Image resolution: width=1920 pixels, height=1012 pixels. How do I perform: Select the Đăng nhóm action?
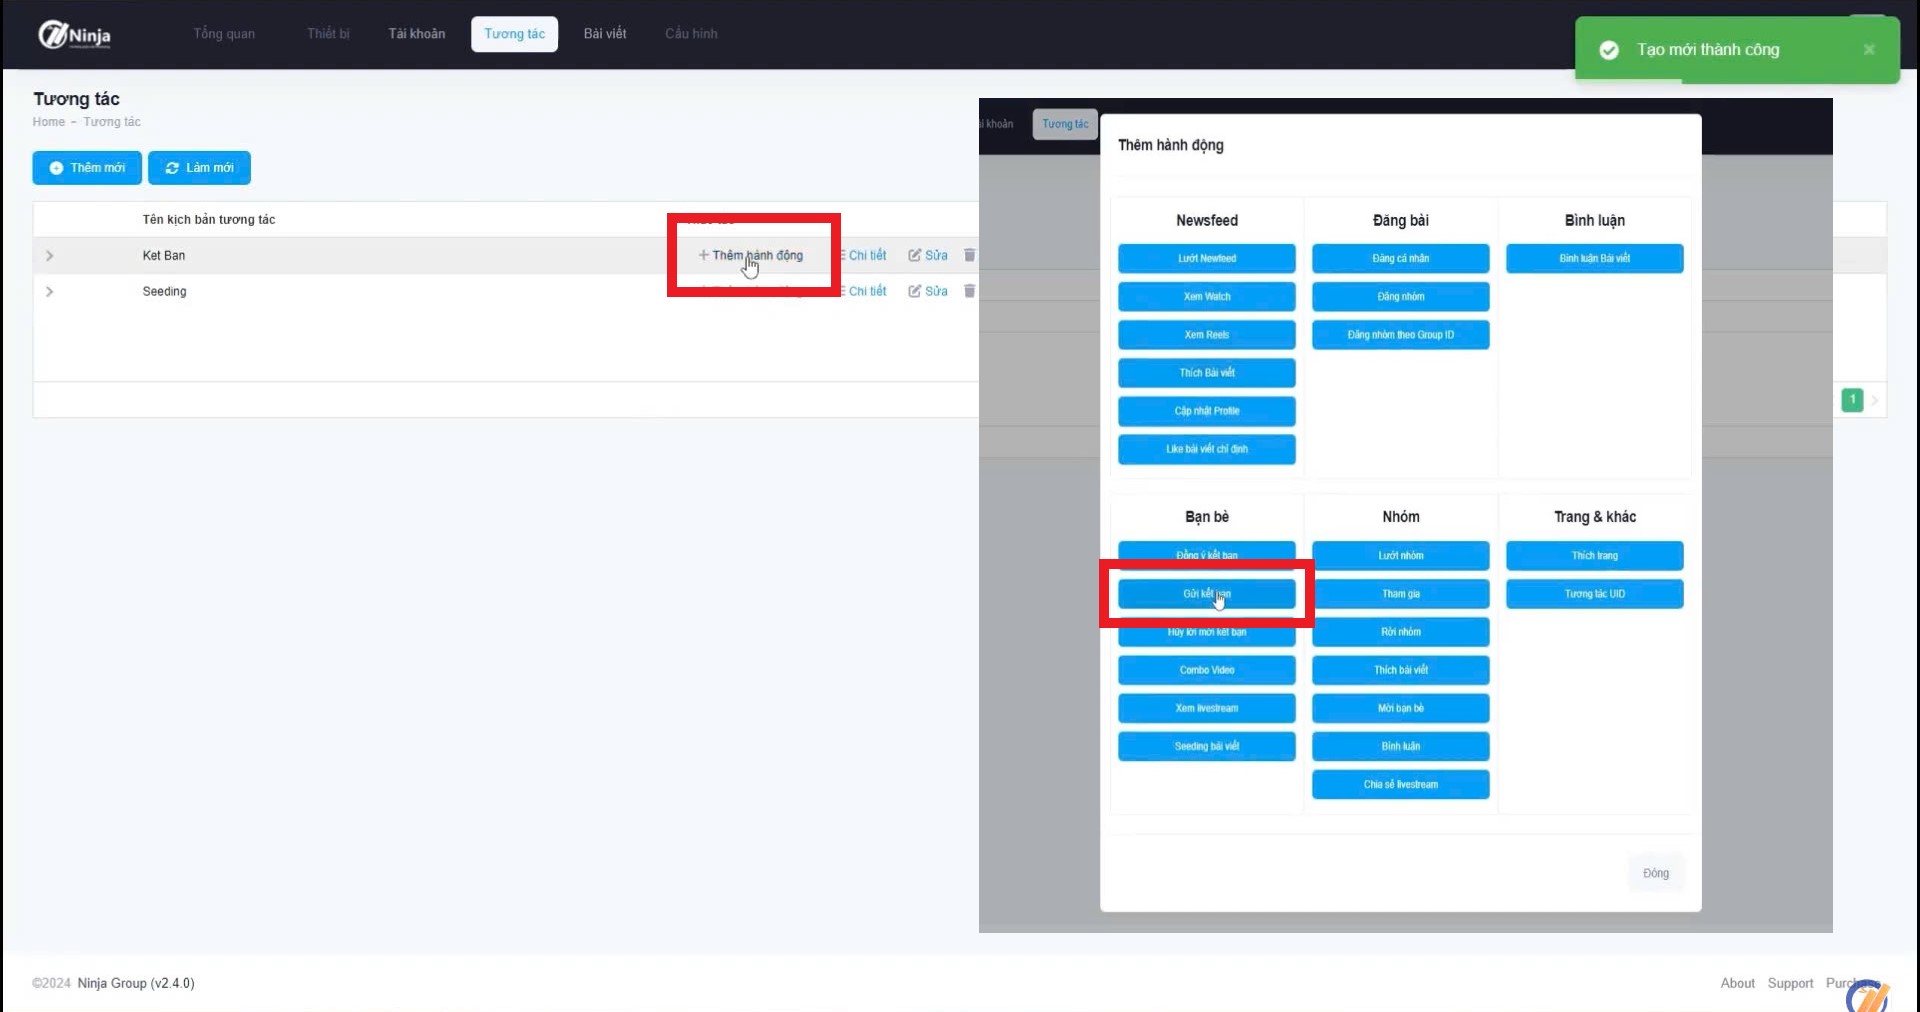coord(1400,297)
